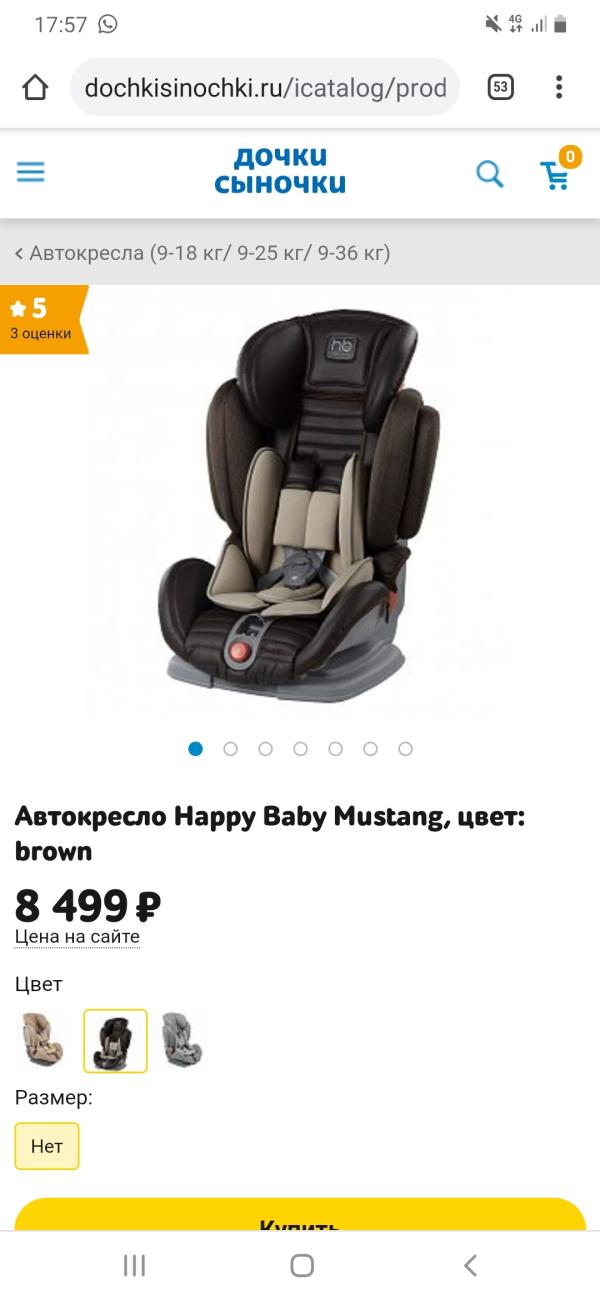The width and height of the screenshot is (600, 1299).
Task: Go back to Автокресла category breadcrumb
Action: tap(202, 253)
